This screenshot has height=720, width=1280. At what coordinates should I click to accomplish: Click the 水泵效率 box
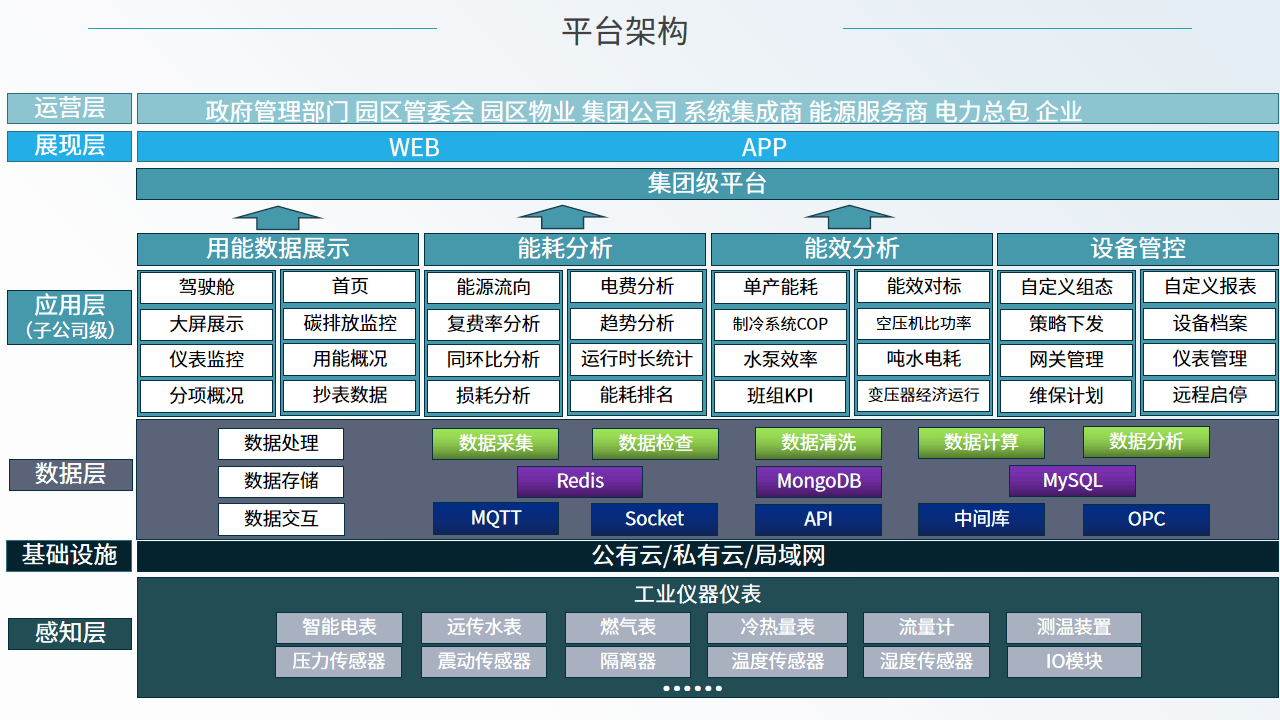pyautogui.click(x=780, y=360)
